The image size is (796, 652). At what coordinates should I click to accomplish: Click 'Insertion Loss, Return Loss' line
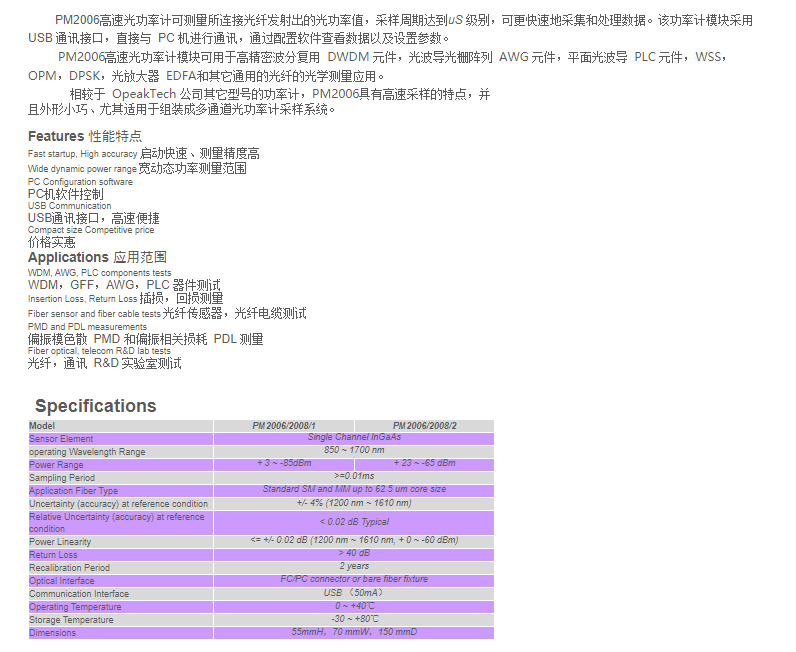(125, 299)
